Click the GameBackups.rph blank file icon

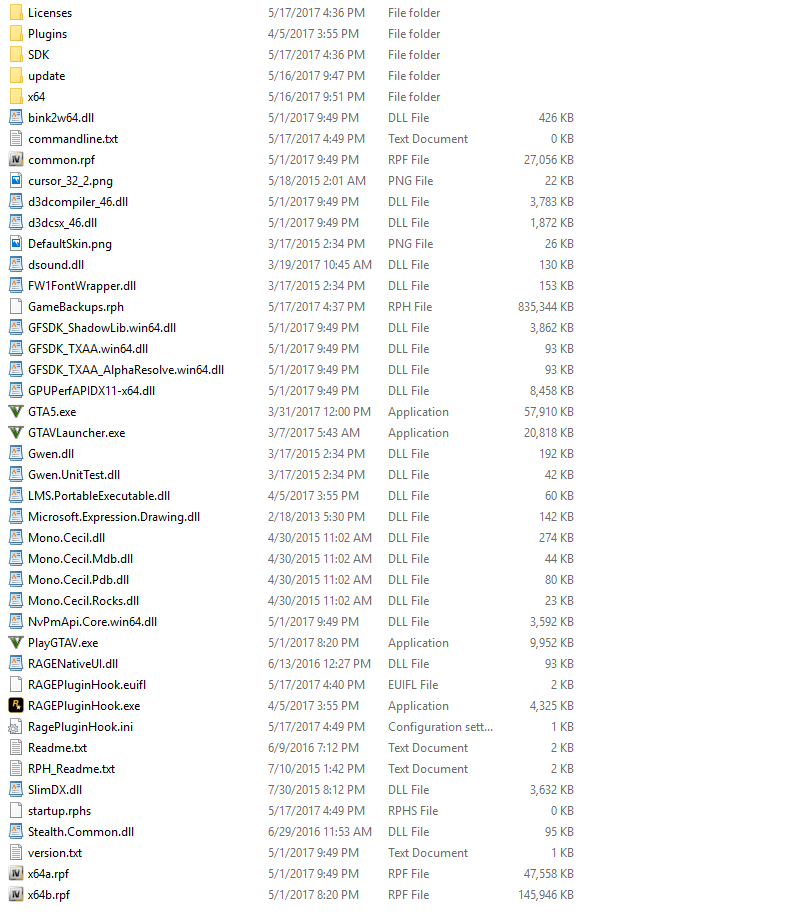click(x=16, y=306)
